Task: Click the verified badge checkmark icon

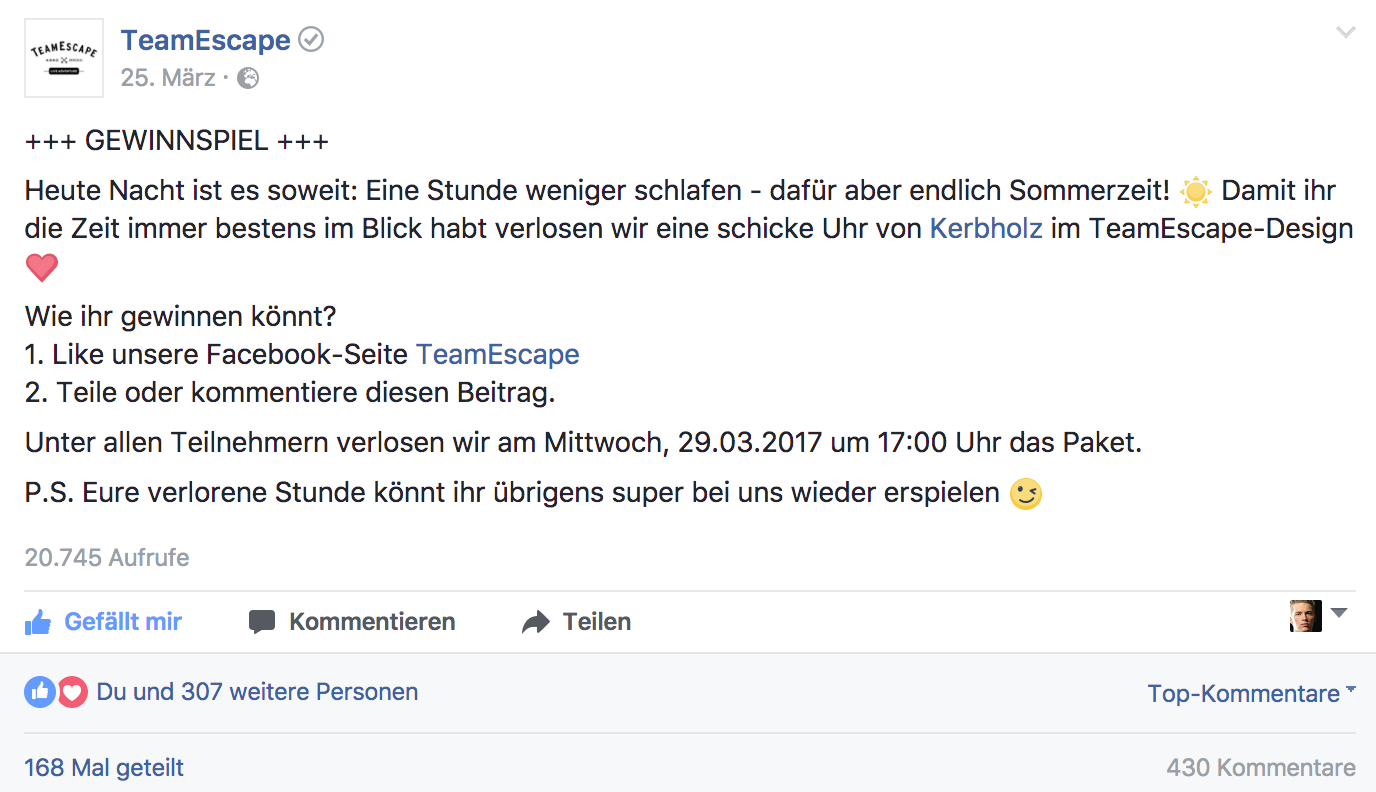Action: 312,40
